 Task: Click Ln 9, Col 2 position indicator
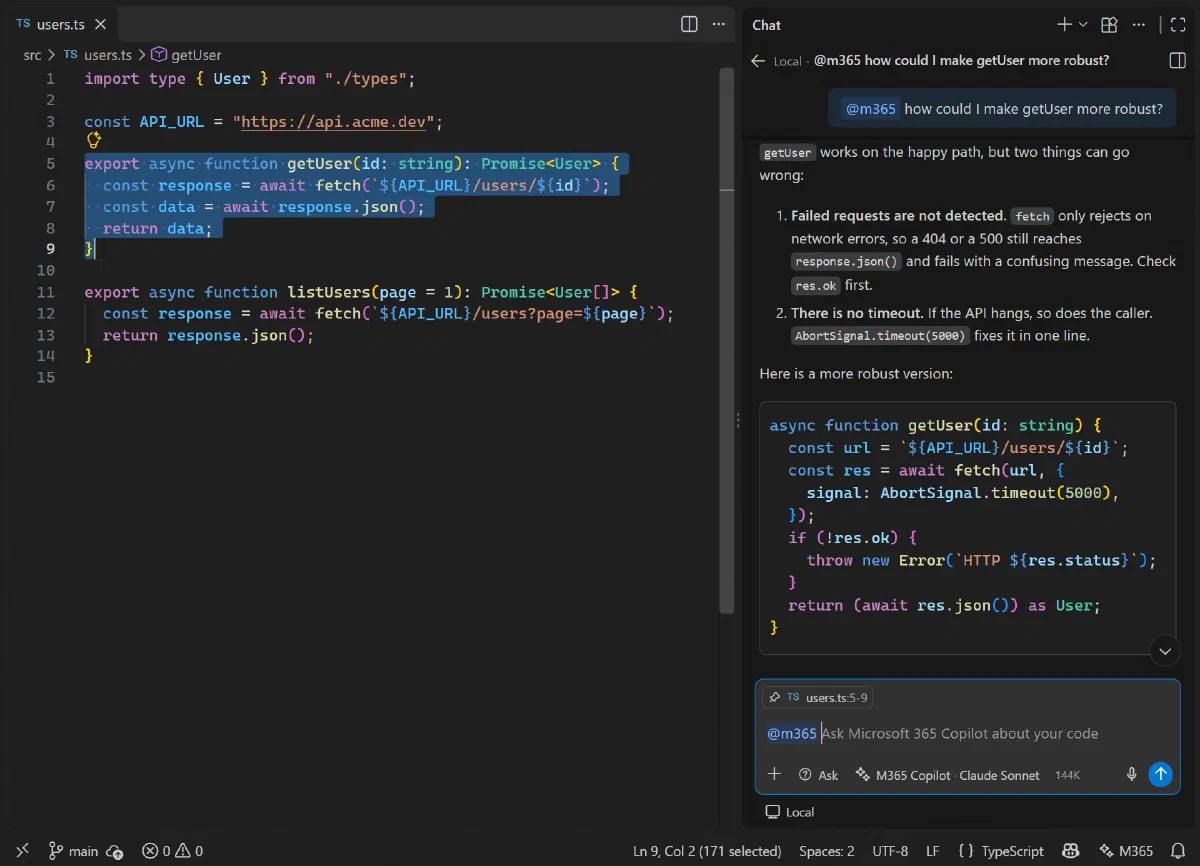(707, 851)
